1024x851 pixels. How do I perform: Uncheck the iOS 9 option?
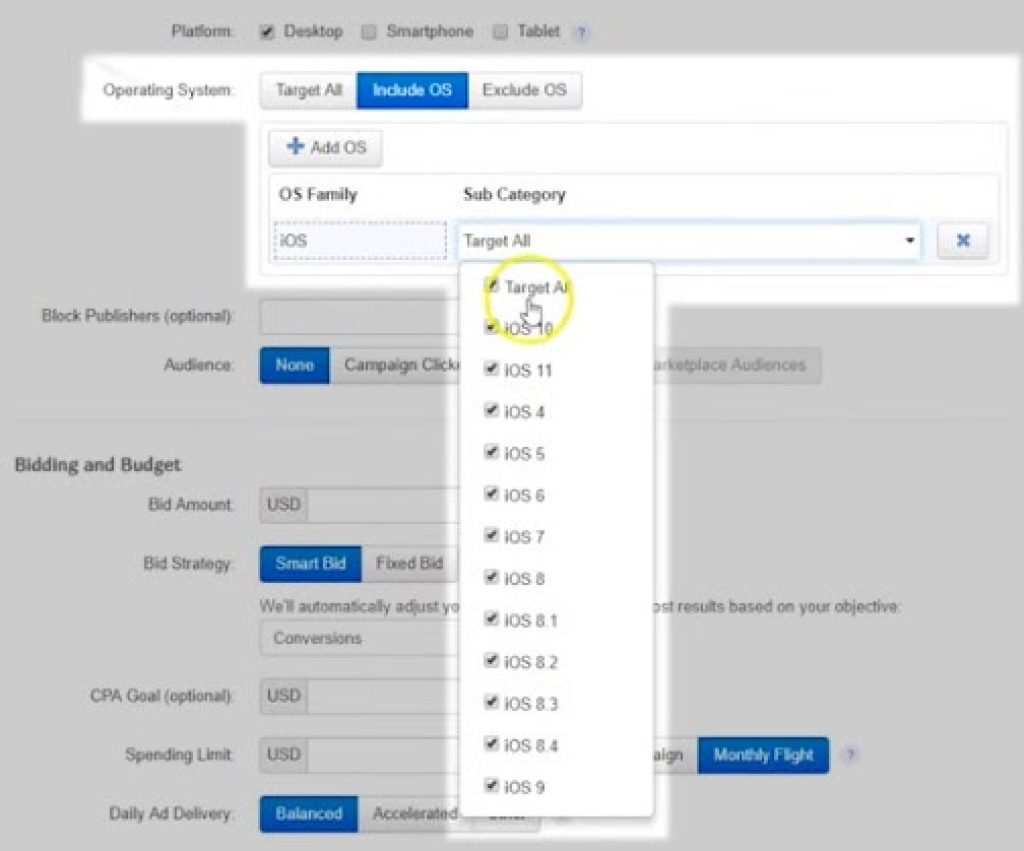point(491,786)
